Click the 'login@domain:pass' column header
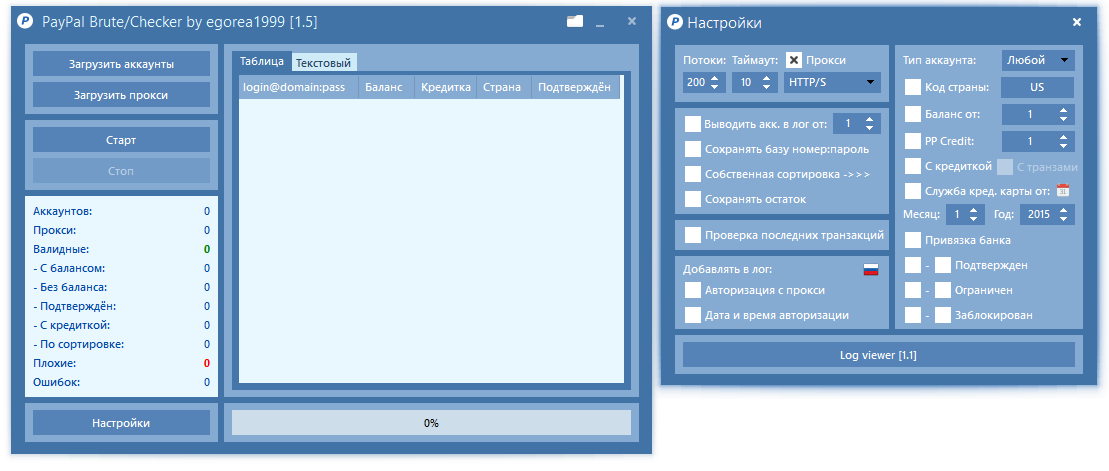 click(x=298, y=87)
